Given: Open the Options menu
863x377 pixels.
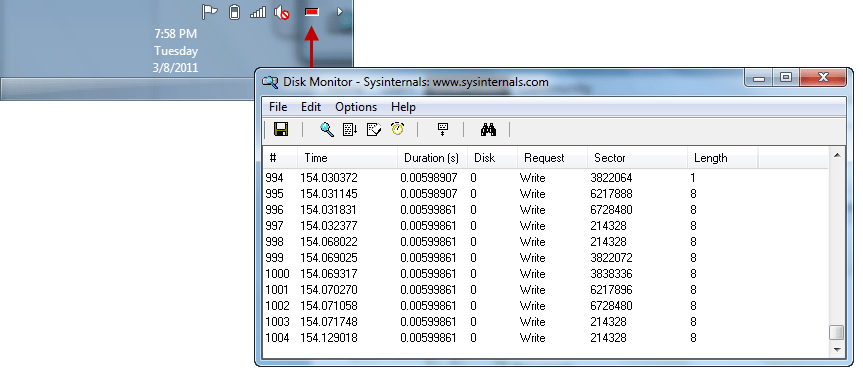Looking at the screenshot, I should point(356,107).
